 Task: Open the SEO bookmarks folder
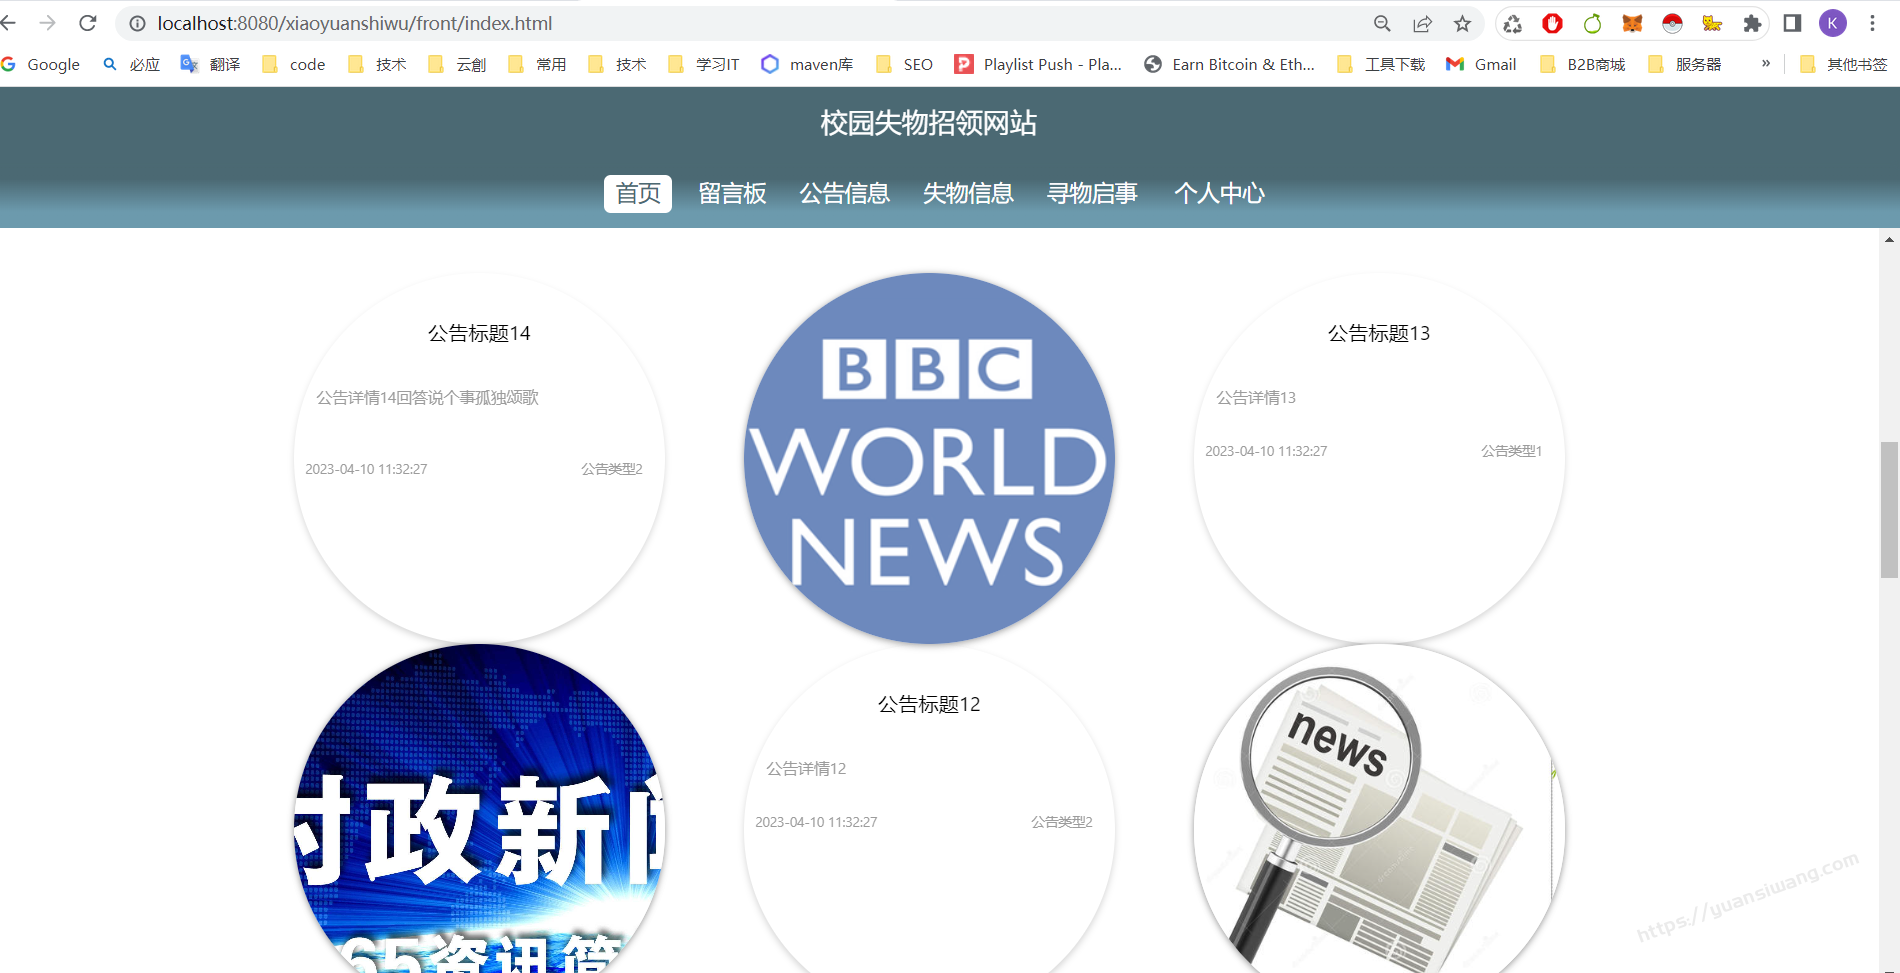click(x=904, y=64)
